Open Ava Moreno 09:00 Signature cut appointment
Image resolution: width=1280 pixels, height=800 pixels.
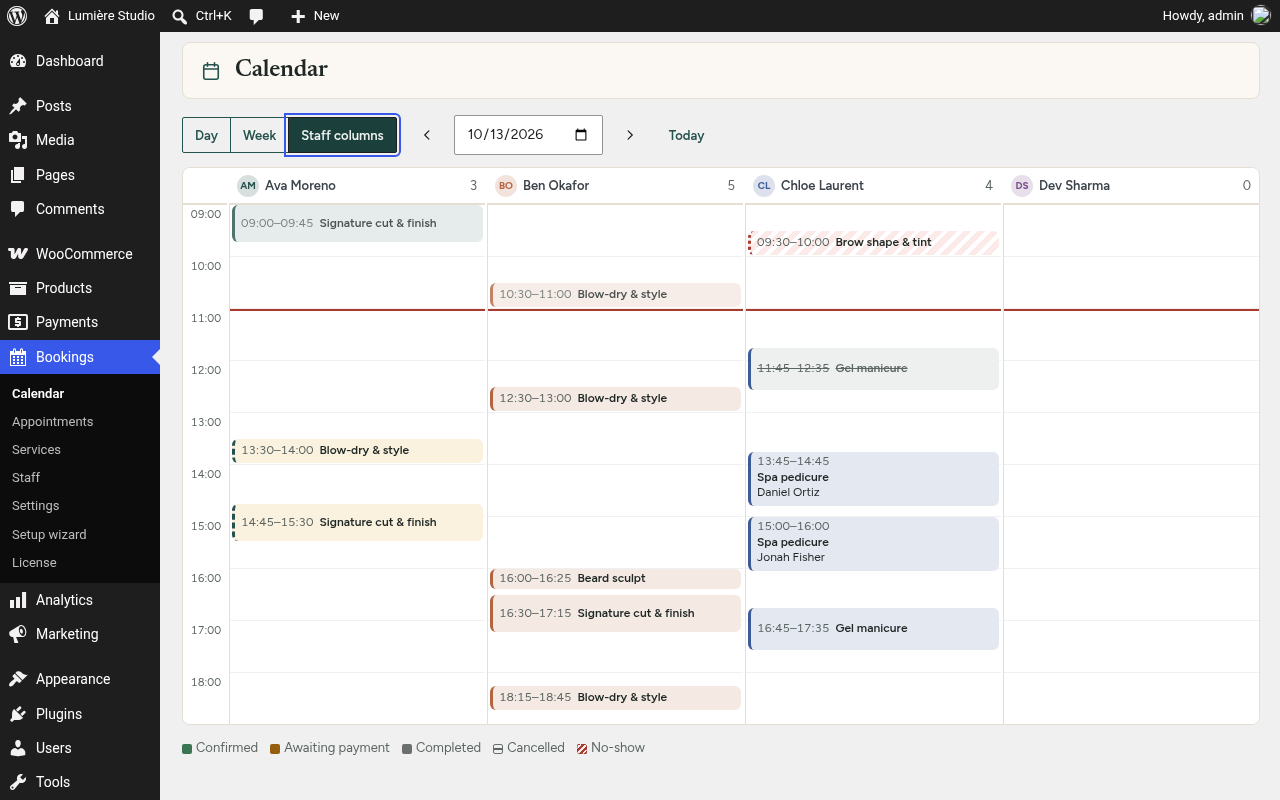click(x=358, y=223)
